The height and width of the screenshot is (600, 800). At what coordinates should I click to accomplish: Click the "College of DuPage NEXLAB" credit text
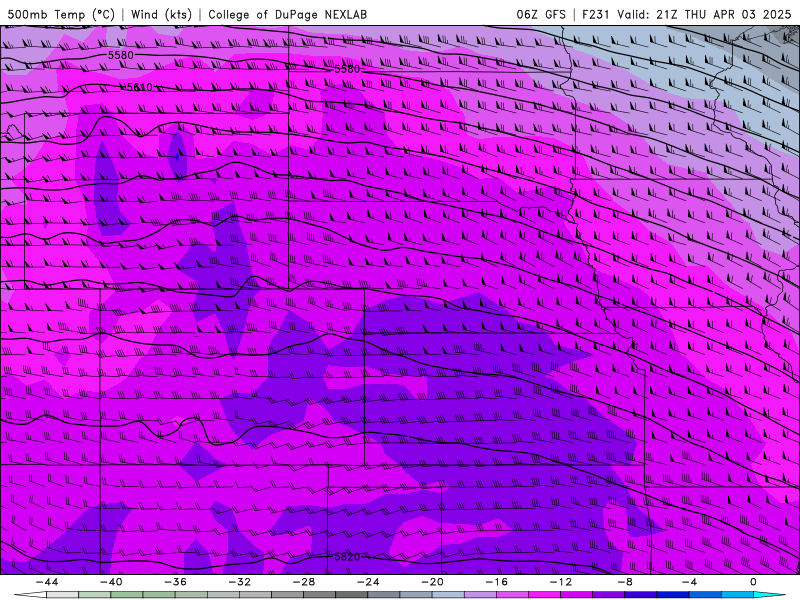pos(287,14)
